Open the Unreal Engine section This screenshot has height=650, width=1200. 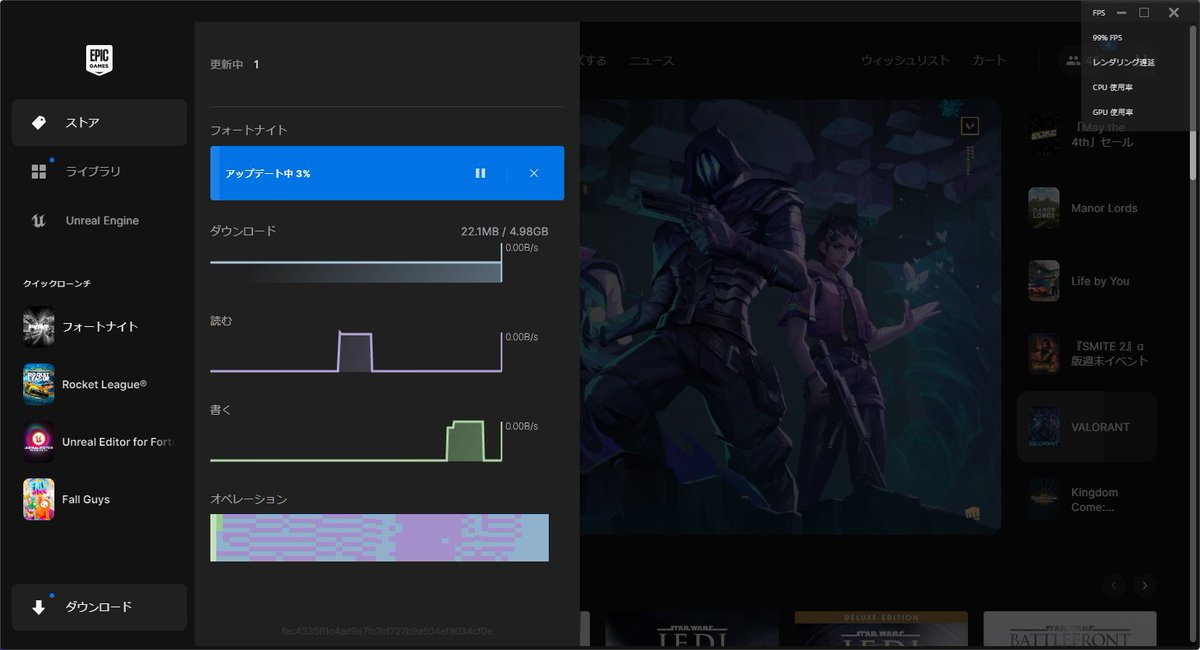pos(99,221)
